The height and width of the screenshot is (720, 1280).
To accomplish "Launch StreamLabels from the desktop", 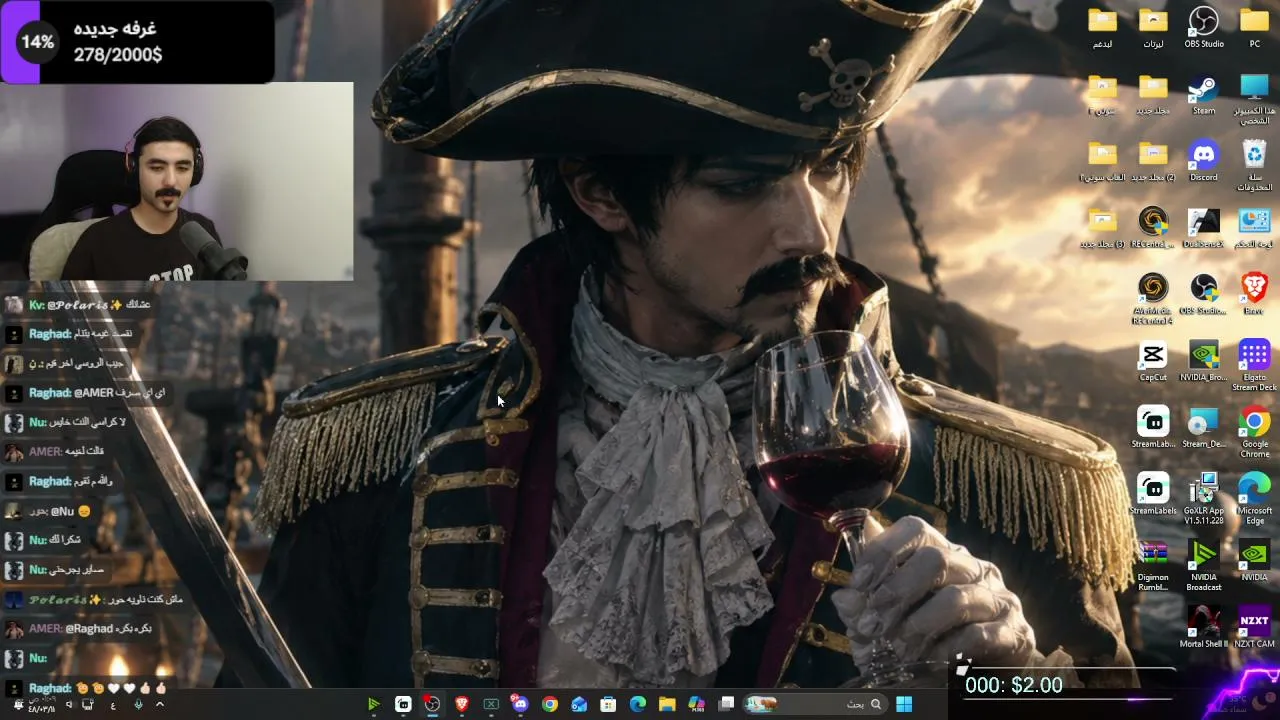I will click(x=1152, y=494).
